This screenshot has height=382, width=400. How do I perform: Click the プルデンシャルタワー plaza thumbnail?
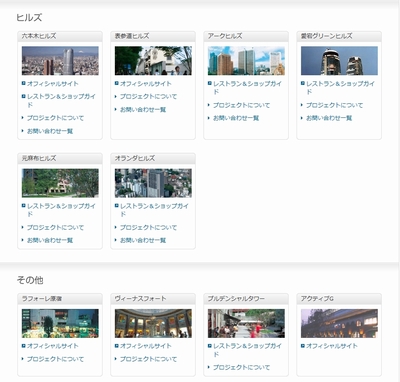[x=246, y=323]
